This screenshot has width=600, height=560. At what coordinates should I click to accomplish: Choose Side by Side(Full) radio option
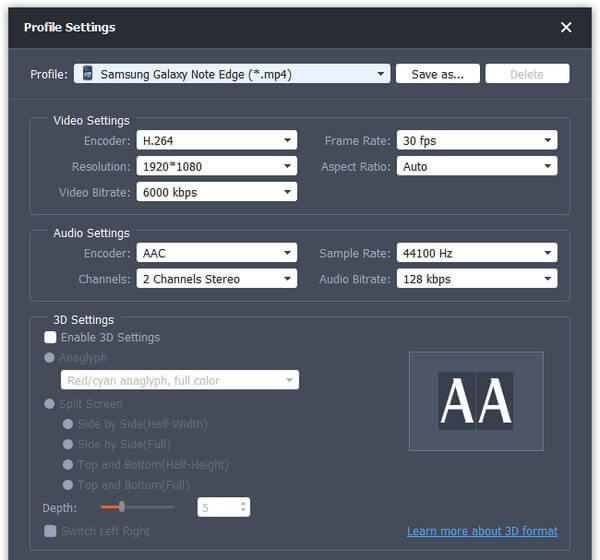tap(68, 444)
